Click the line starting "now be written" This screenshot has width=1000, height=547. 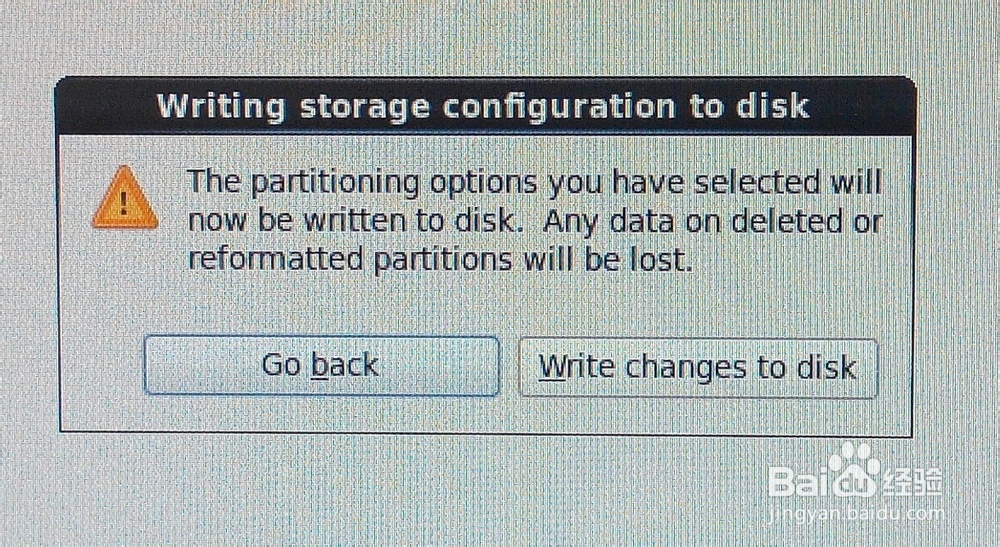(534, 222)
